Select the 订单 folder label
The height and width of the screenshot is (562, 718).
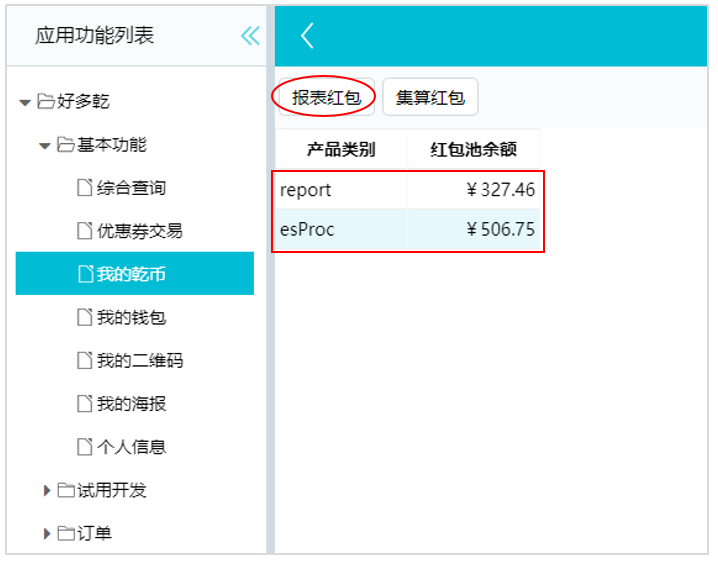click(x=94, y=534)
